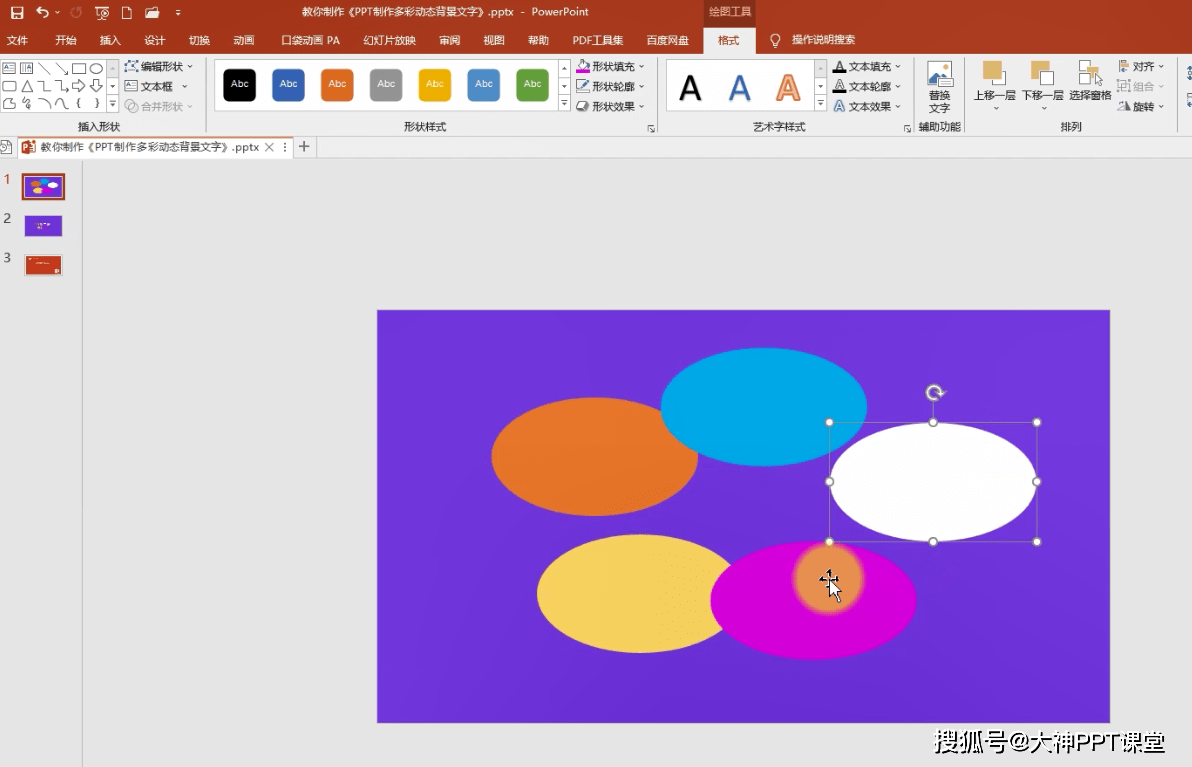This screenshot has width=1192, height=767.
Task: Click Replace Text (替换文字) alt text icon
Action: pyautogui.click(x=939, y=85)
